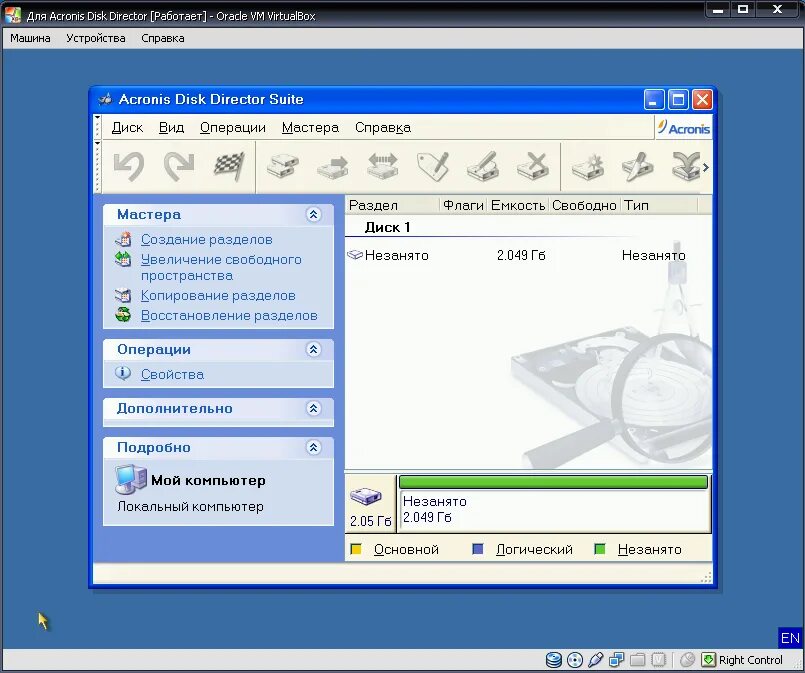Open the VirtualBox Устройства menu
The image size is (805, 673).
pos(96,38)
